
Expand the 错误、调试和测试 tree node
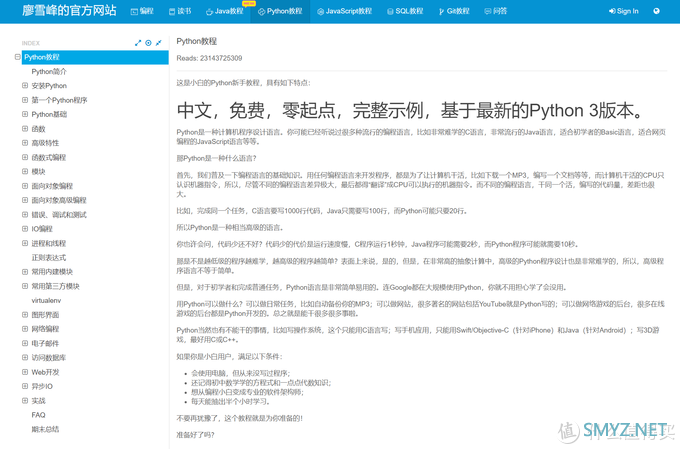coord(25,214)
